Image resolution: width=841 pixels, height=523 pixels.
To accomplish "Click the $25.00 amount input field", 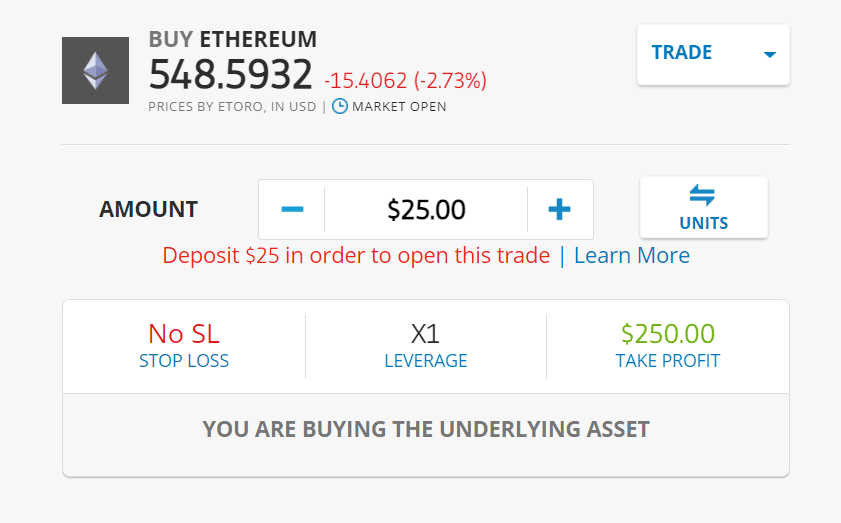I will point(426,209).
